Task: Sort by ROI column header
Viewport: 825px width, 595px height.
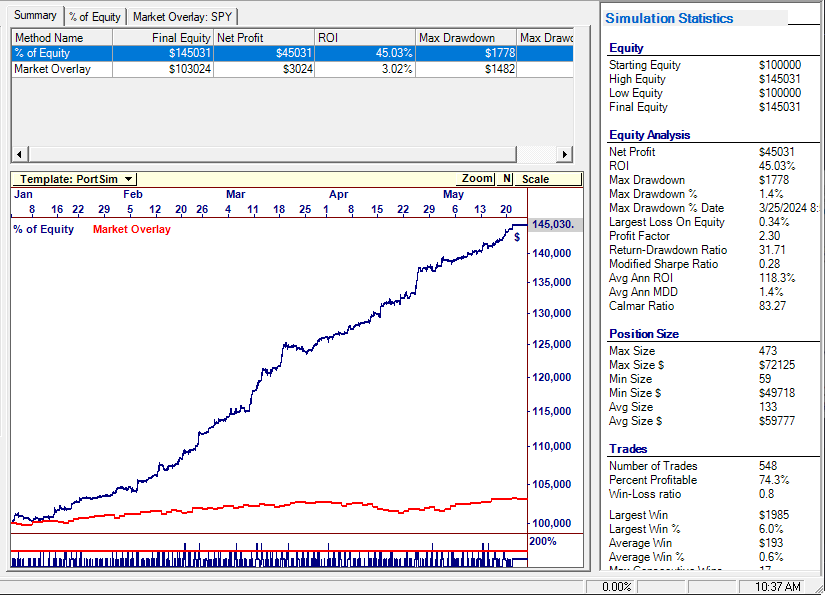Action: 365,38
